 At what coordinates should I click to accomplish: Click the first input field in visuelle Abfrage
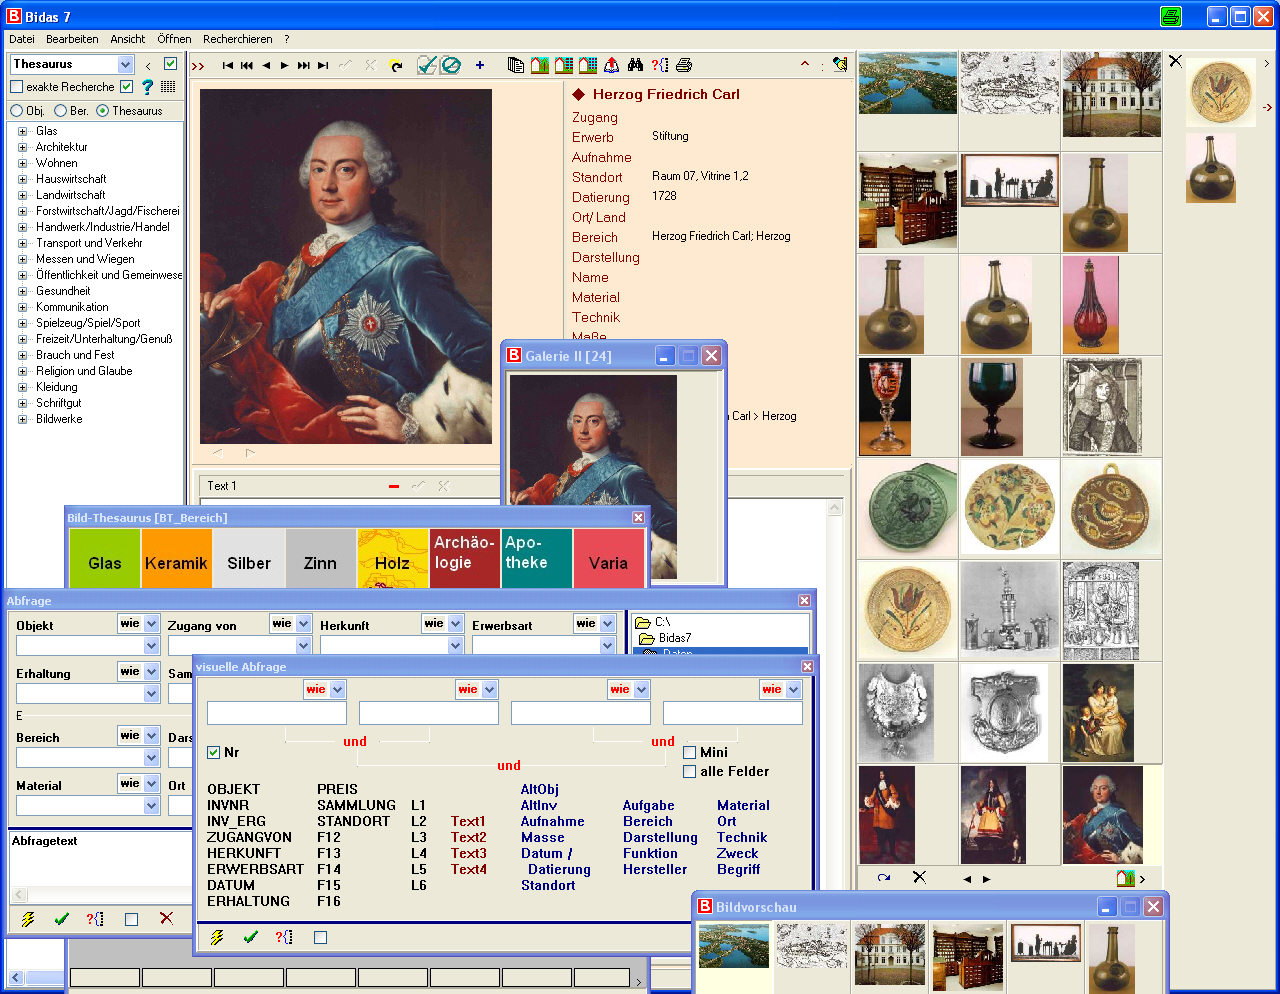tap(277, 713)
